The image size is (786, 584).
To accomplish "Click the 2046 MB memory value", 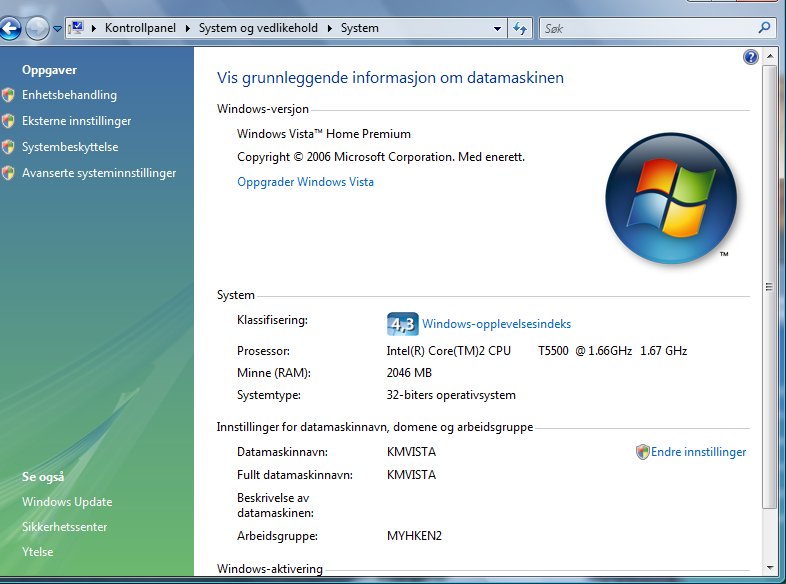I will 409,372.
